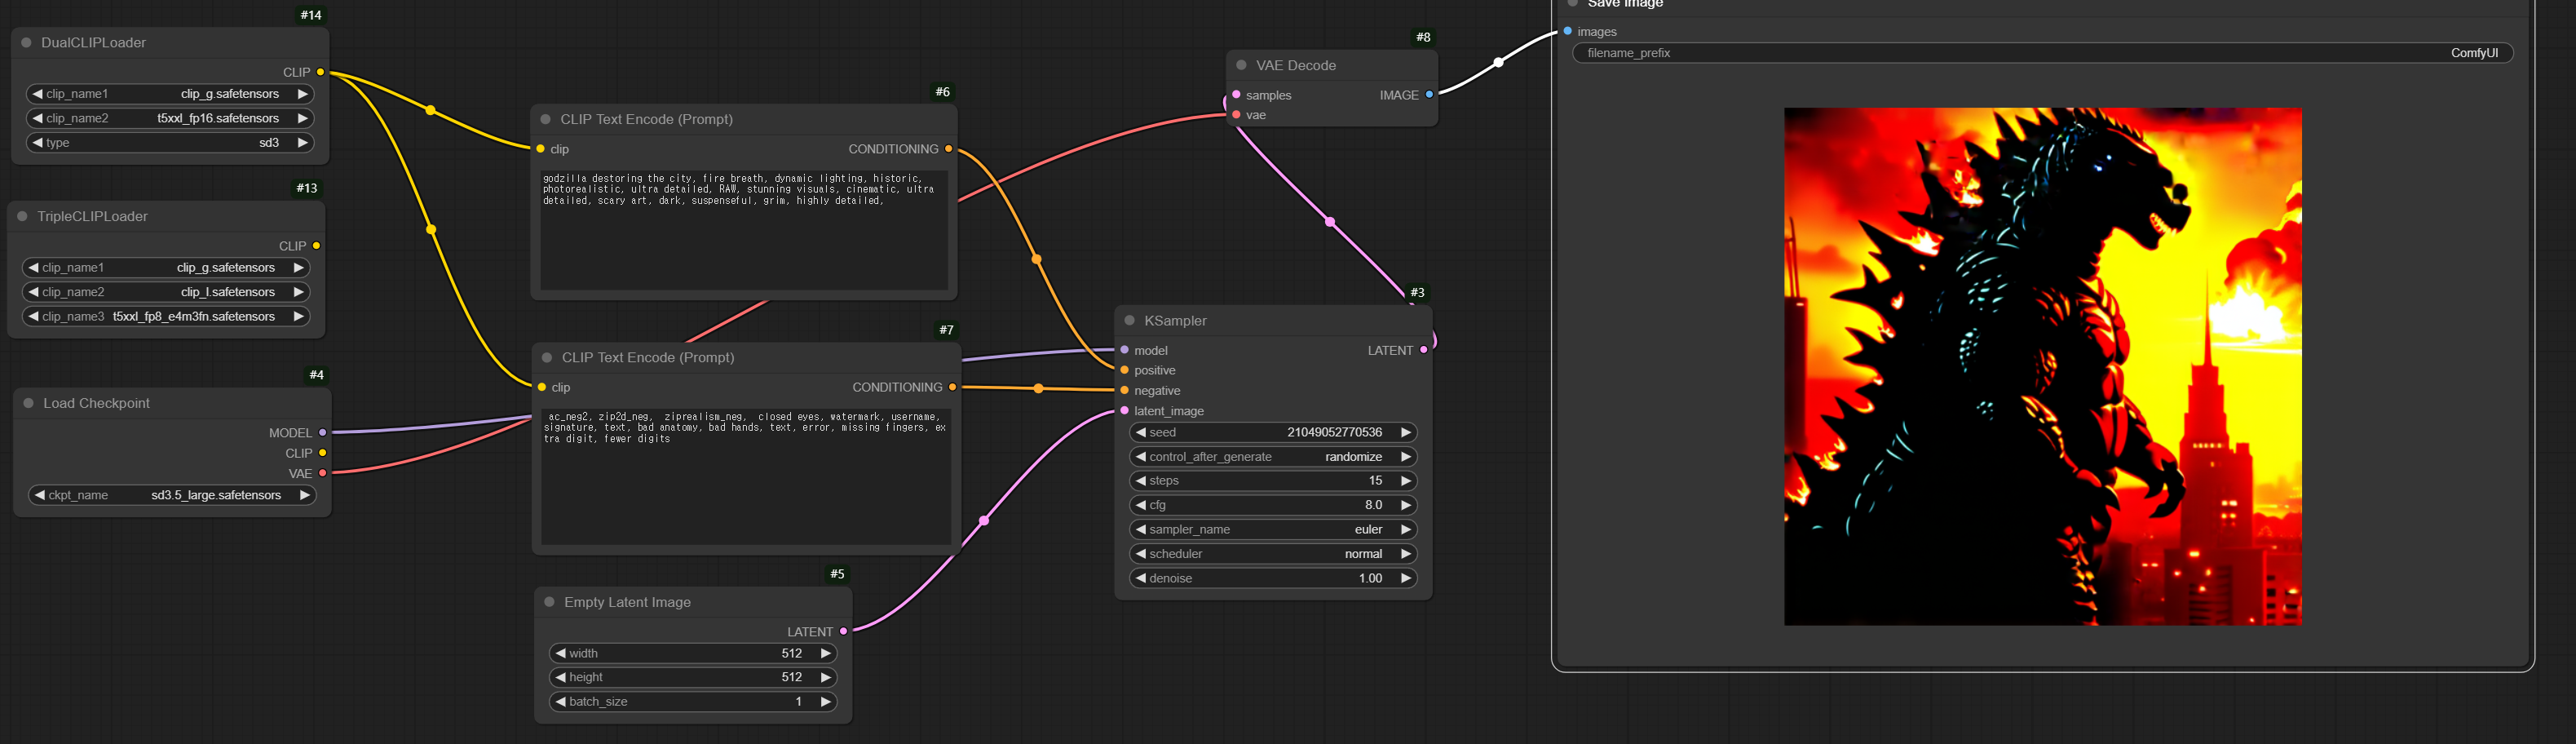Click the filename_prefix ComfyUI input field

[2042, 53]
